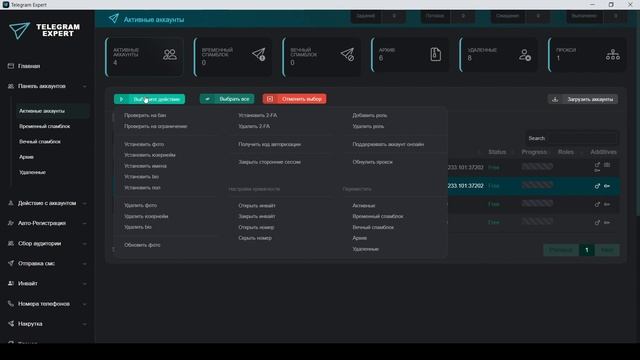Click the Действие с аккаунтом sidebar icon
The width and height of the screenshot is (640, 360).
11,203
